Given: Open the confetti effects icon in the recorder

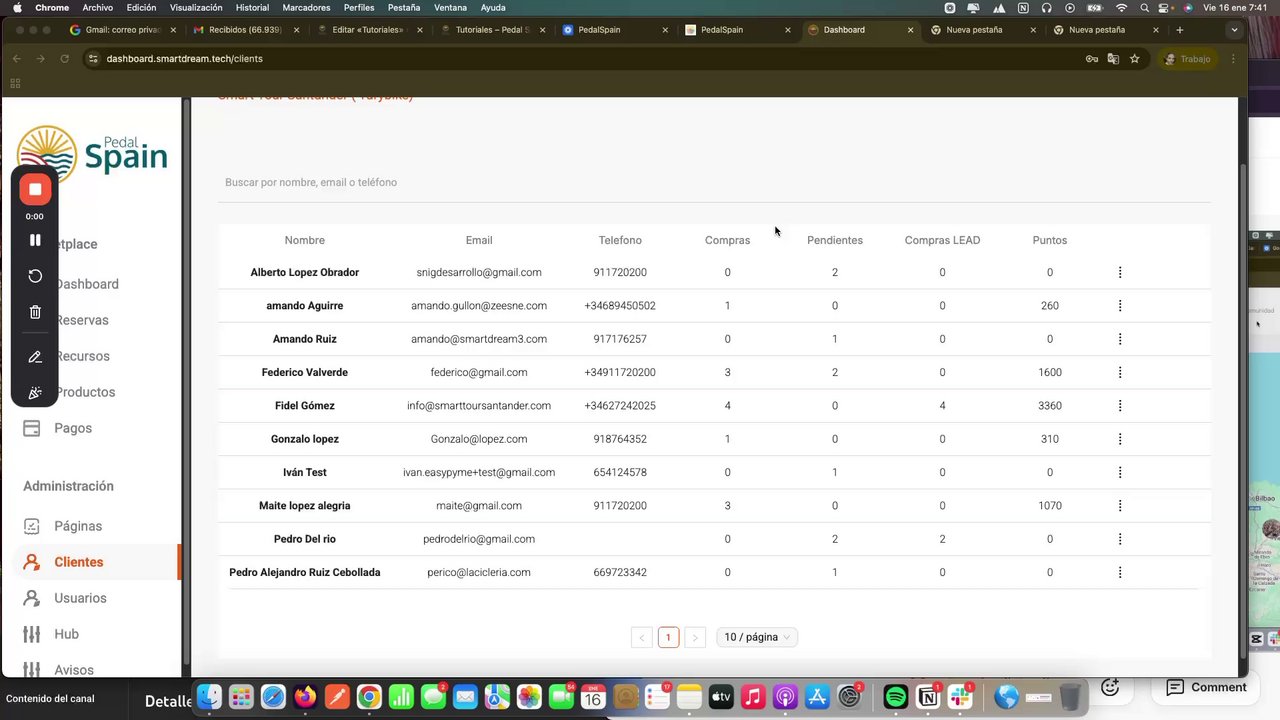Looking at the screenshot, I should point(35,393).
